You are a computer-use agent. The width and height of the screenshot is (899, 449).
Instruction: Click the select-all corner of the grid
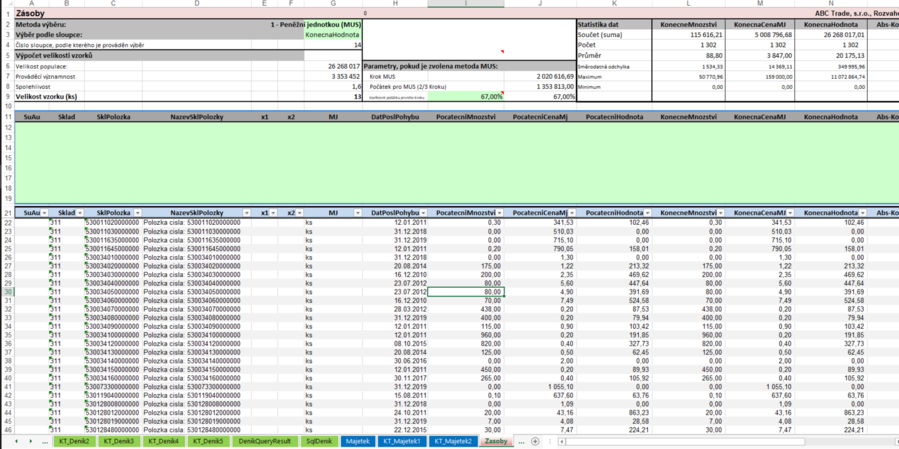pos(6,4)
